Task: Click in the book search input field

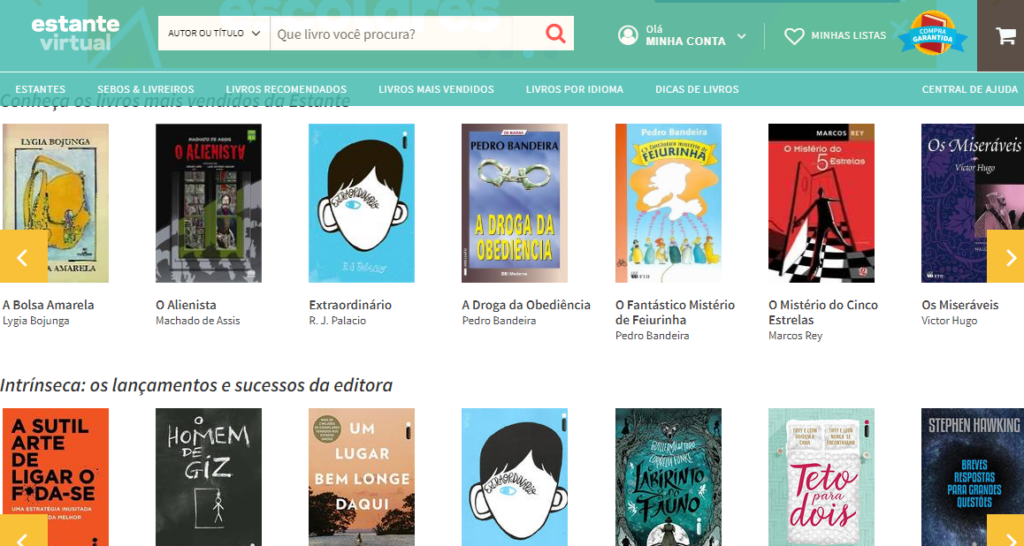Action: 405,34
